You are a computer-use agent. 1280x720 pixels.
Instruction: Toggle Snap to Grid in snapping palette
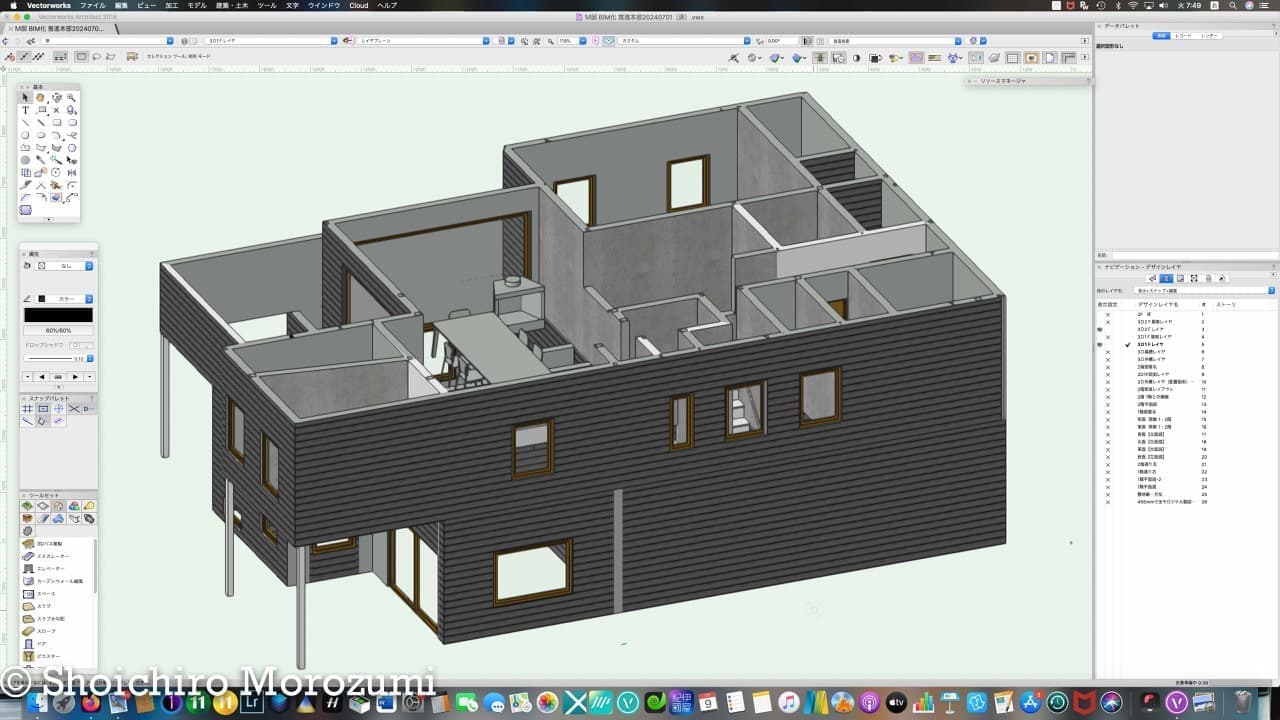pyautogui.click(x=27, y=409)
